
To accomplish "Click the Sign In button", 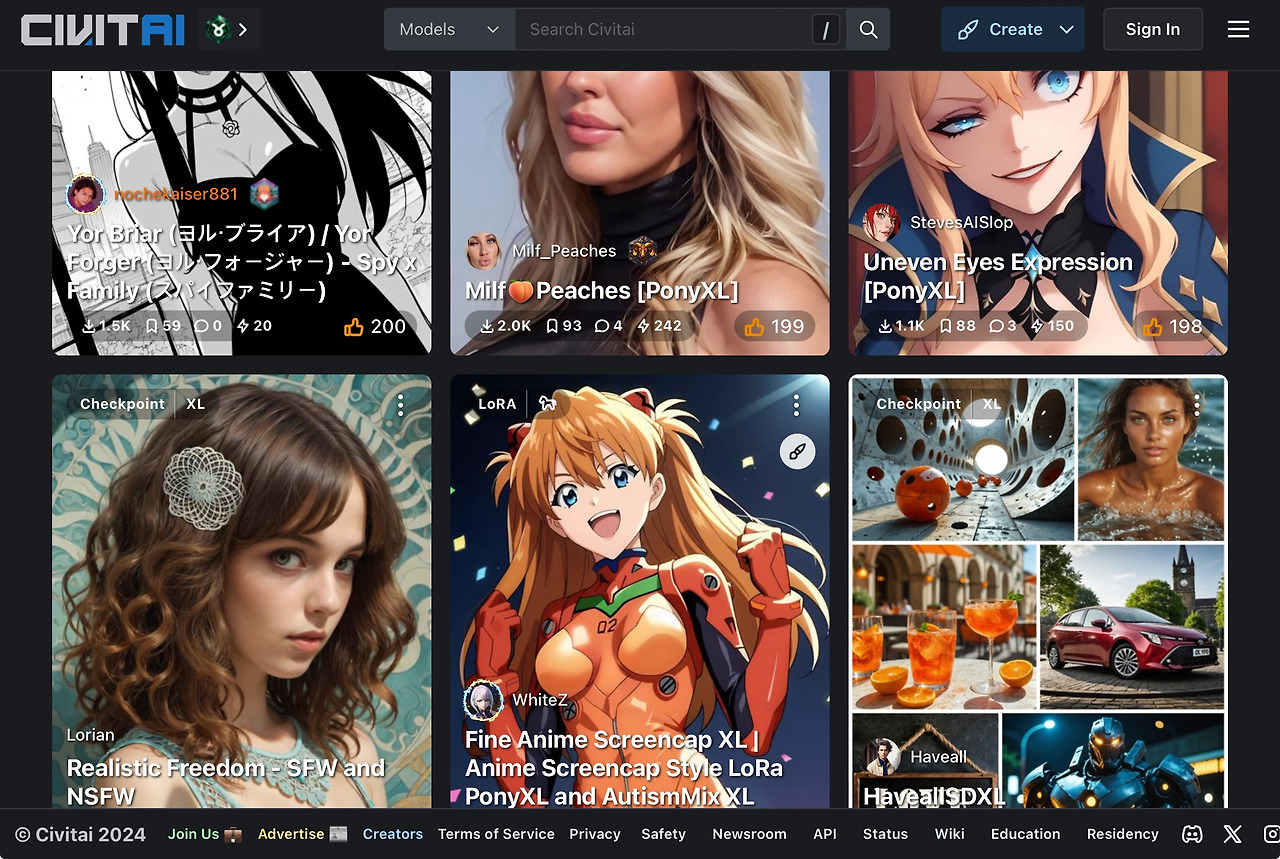I will pyautogui.click(x=1153, y=30).
